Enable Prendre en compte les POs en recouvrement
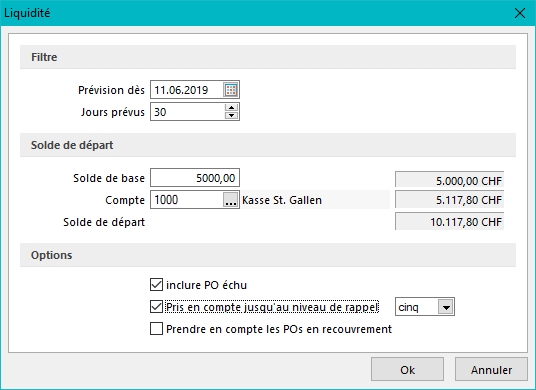 156,328
